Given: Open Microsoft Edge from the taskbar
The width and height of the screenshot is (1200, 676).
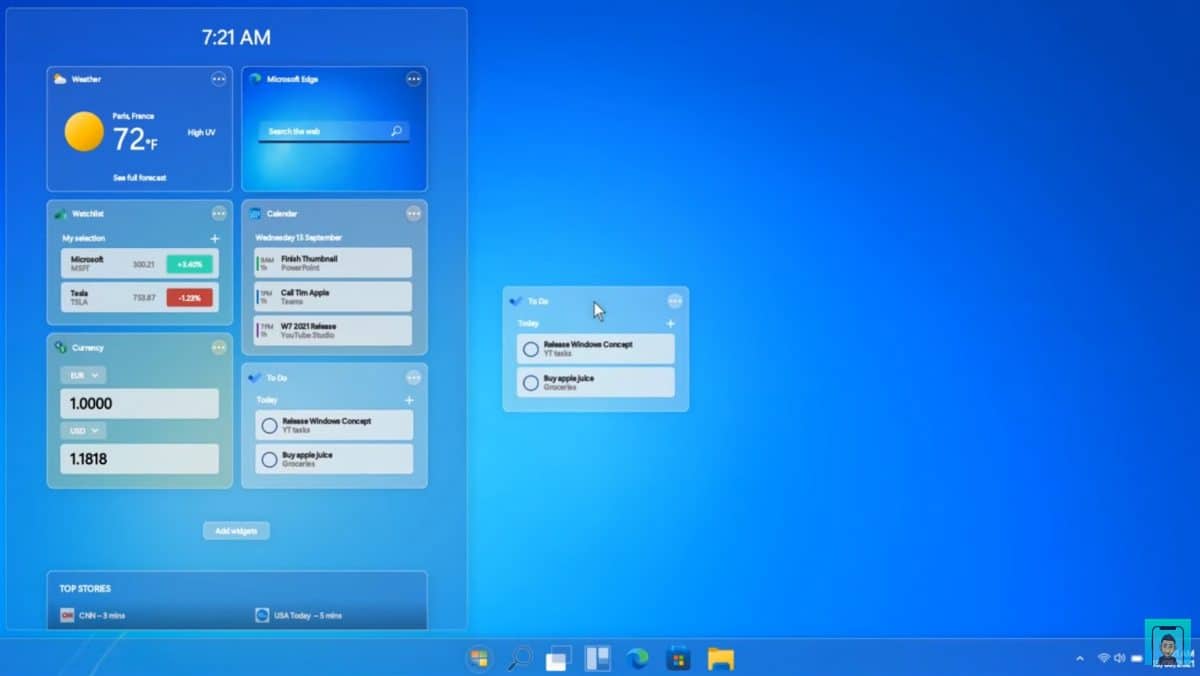Looking at the screenshot, I should (x=638, y=659).
